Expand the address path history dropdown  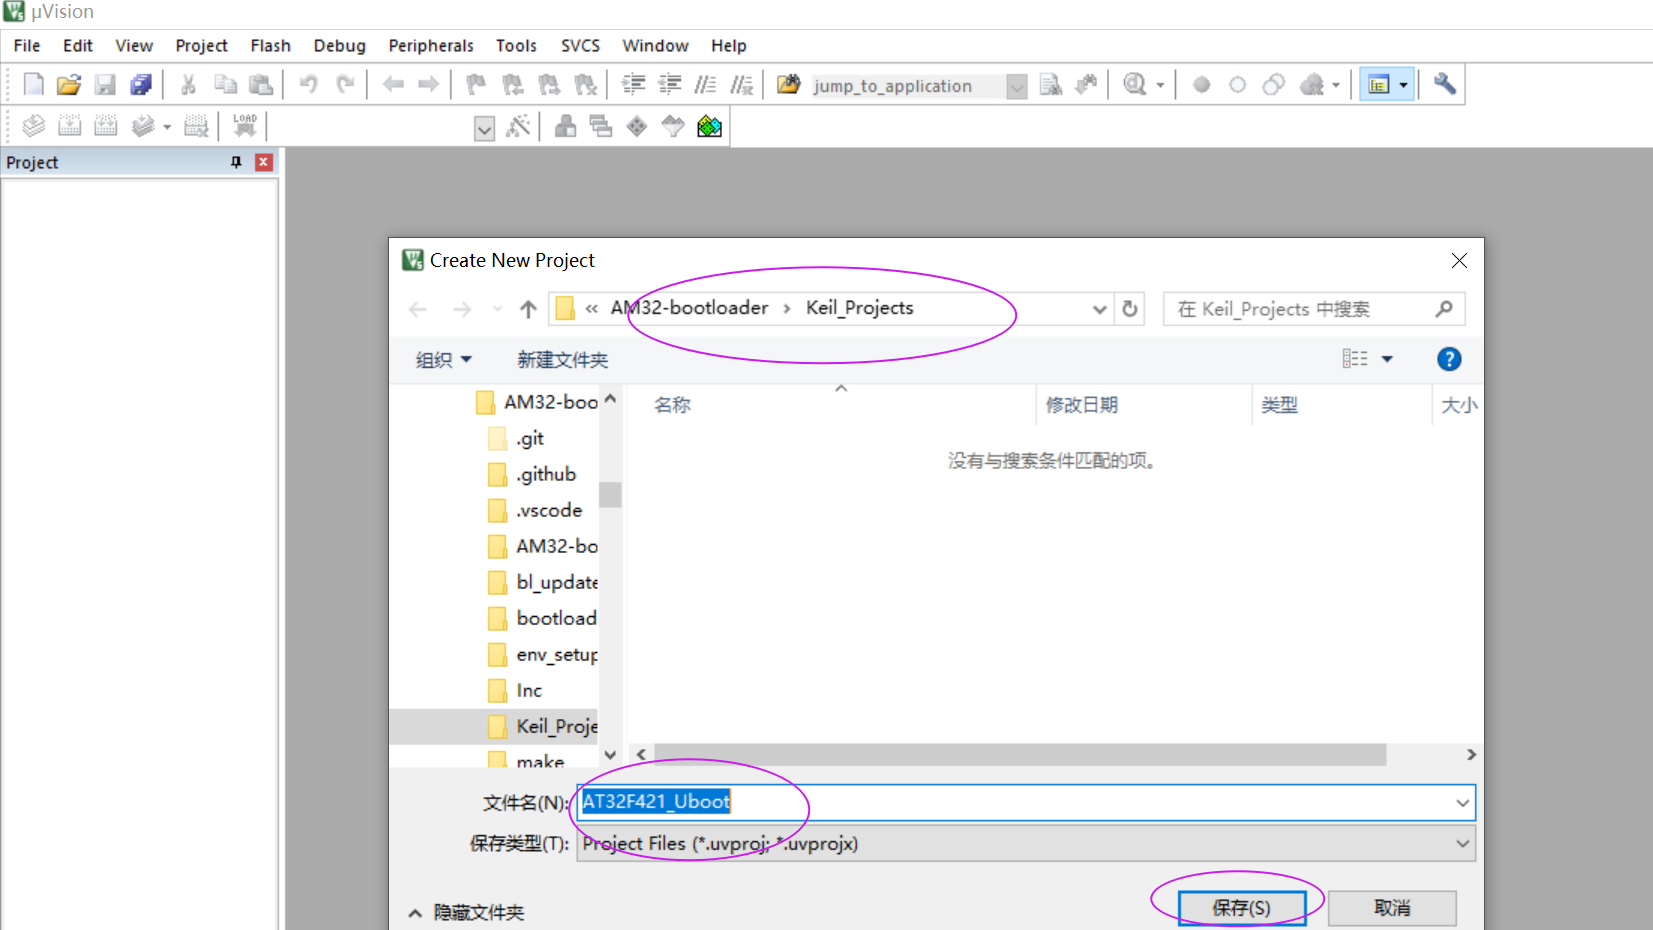click(x=1099, y=309)
